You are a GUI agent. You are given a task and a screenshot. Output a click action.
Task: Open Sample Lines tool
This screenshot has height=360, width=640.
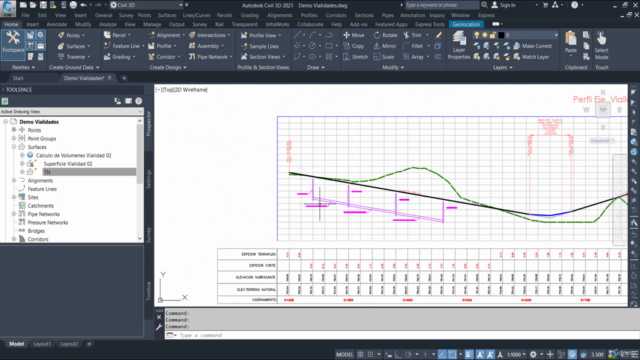(260, 46)
